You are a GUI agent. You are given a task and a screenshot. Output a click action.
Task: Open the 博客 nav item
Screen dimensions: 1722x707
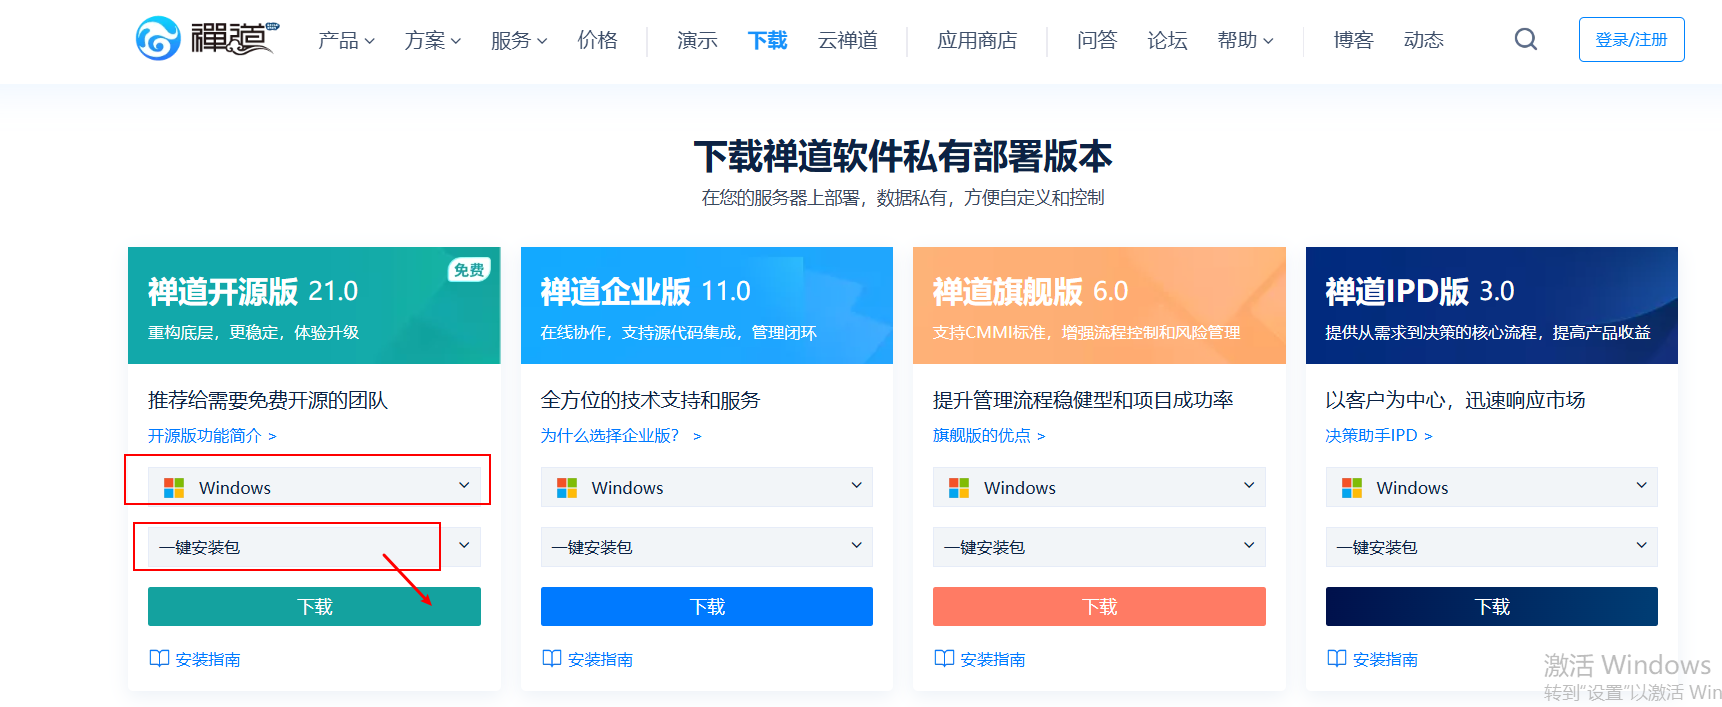(1354, 40)
